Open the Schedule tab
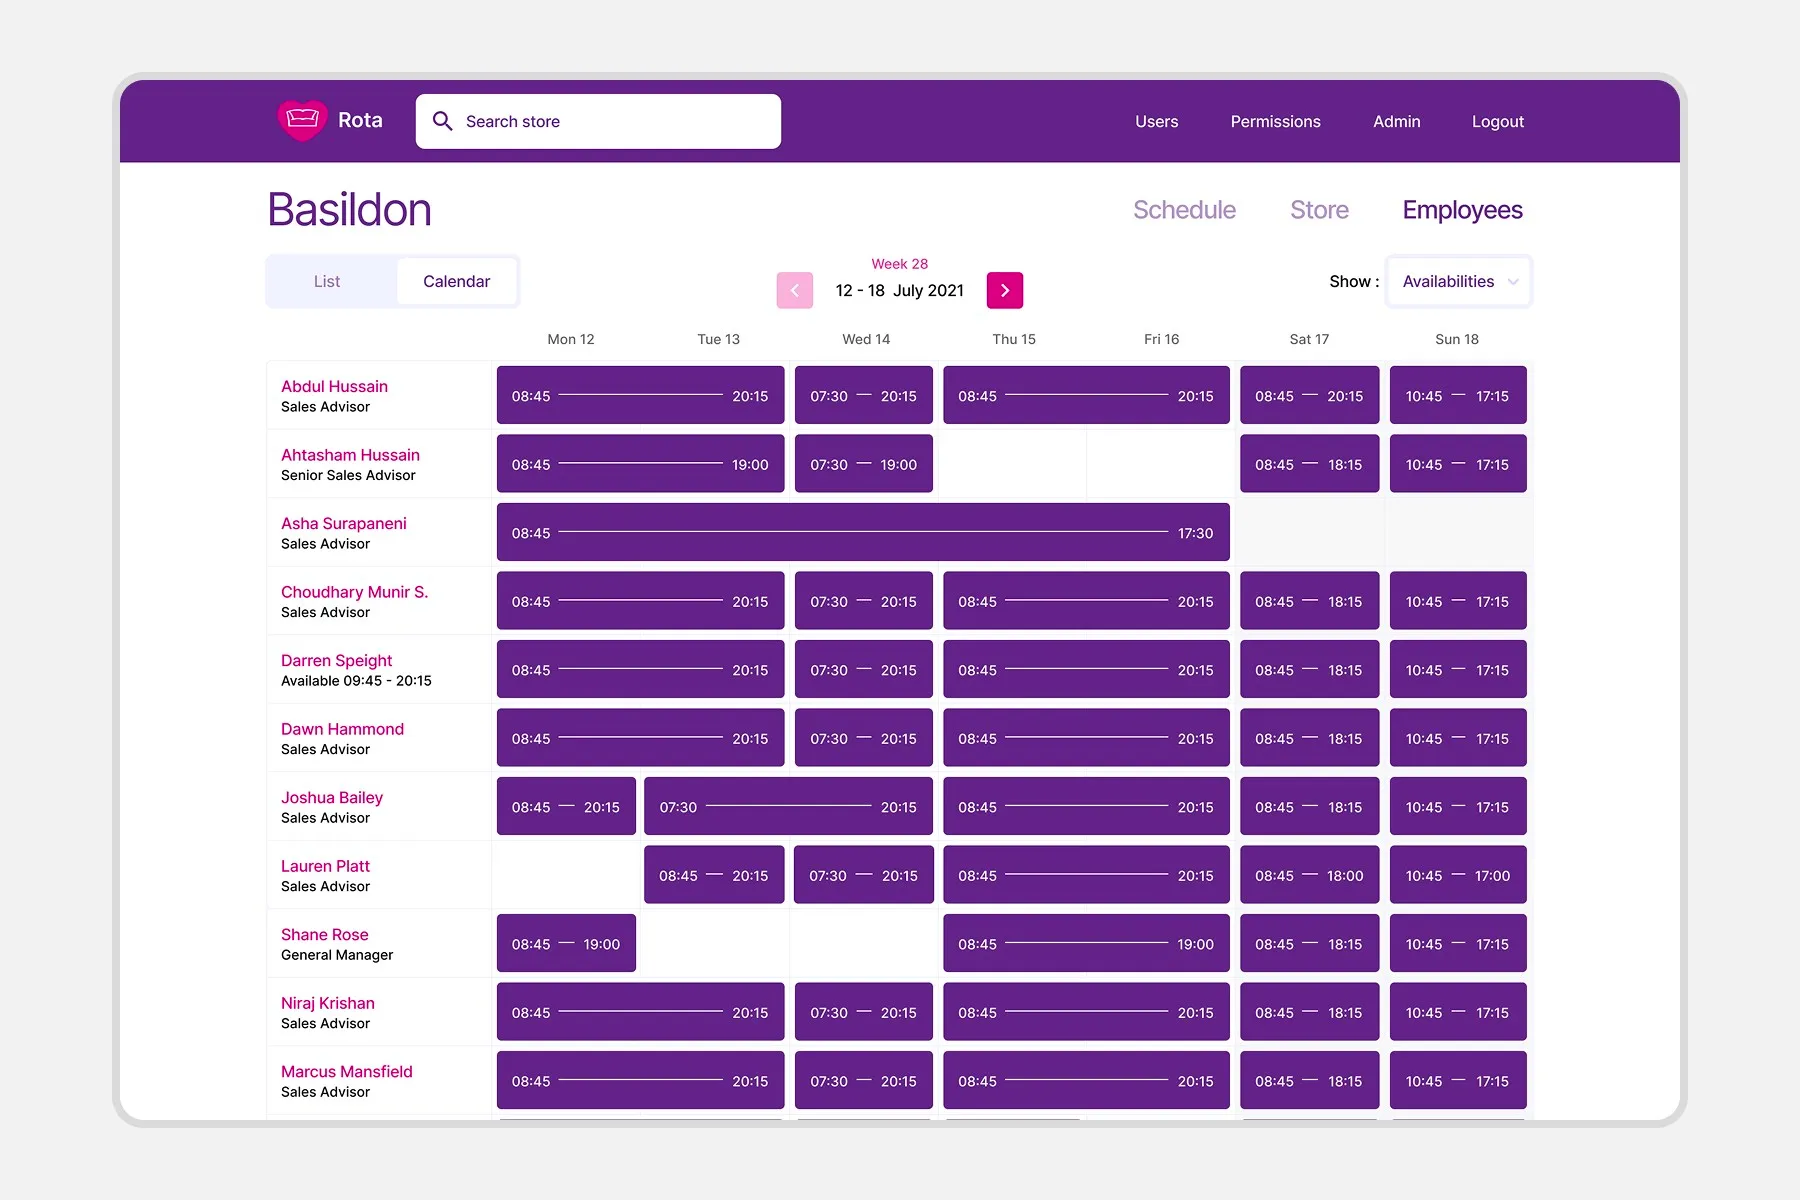This screenshot has width=1800, height=1200. click(x=1184, y=210)
